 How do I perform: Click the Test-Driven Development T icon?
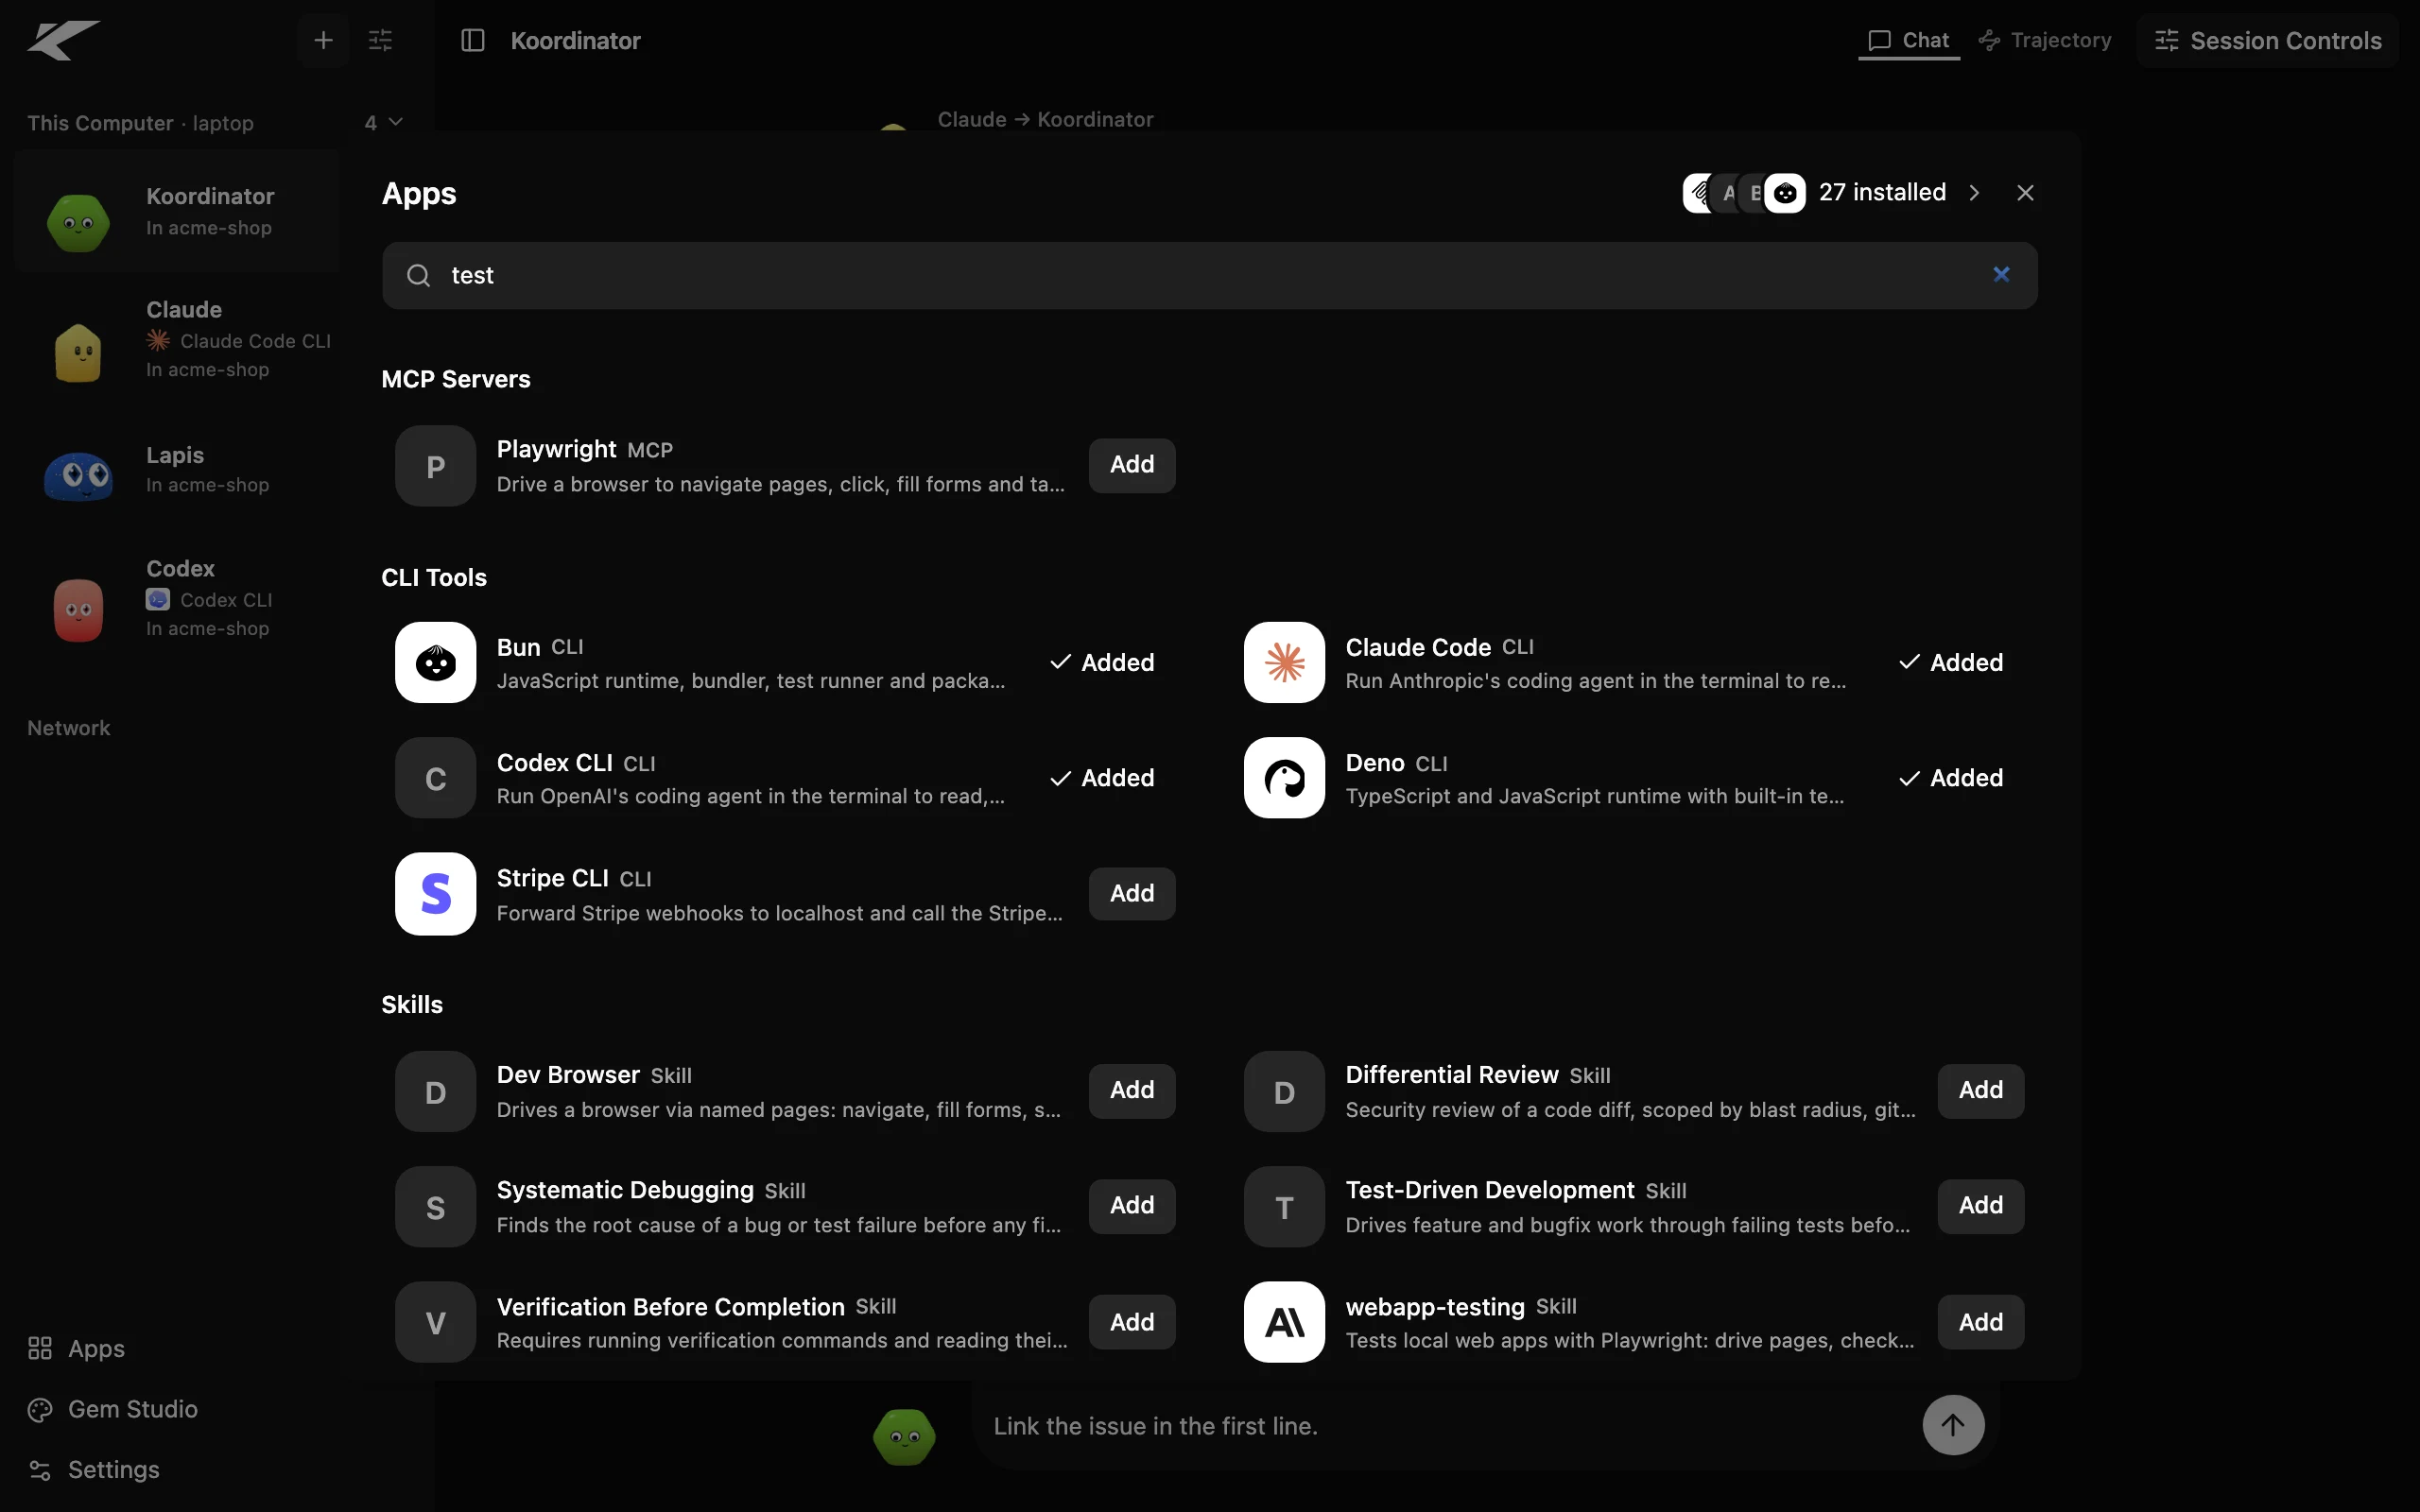tap(1284, 1206)
